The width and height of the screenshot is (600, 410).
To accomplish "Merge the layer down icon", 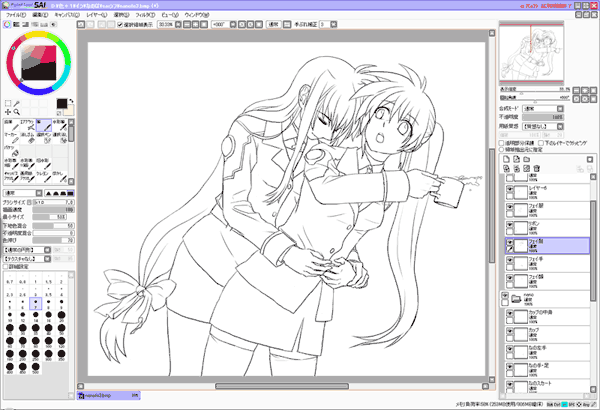I will pos(517,168).
